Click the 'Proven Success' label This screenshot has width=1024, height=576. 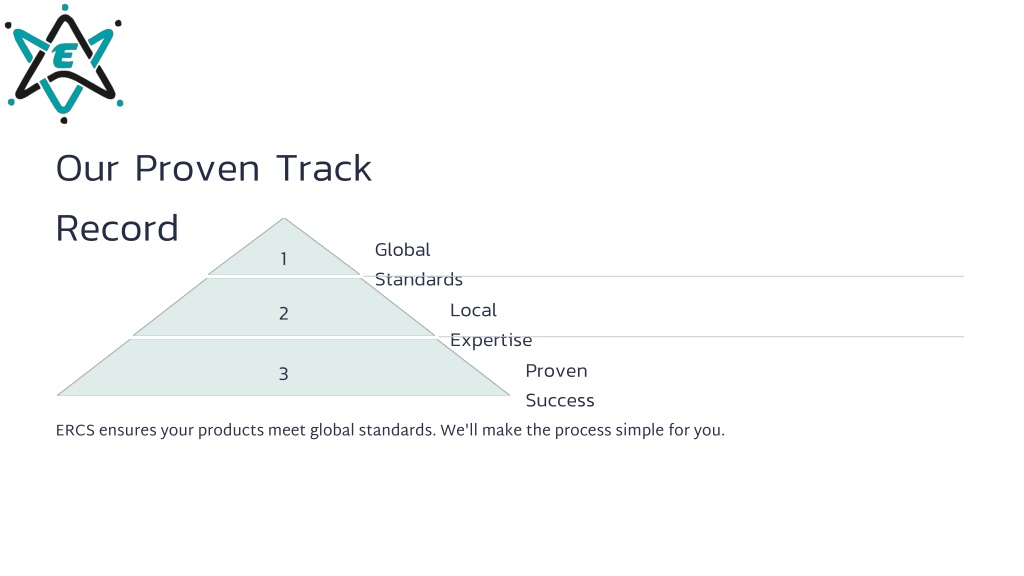point(560,385)
